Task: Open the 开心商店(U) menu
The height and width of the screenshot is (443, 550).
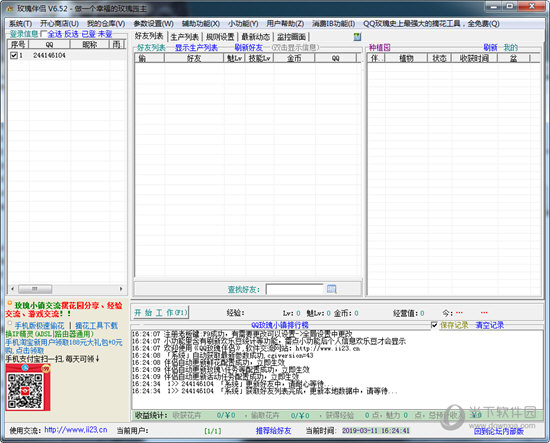Action: 59,24
